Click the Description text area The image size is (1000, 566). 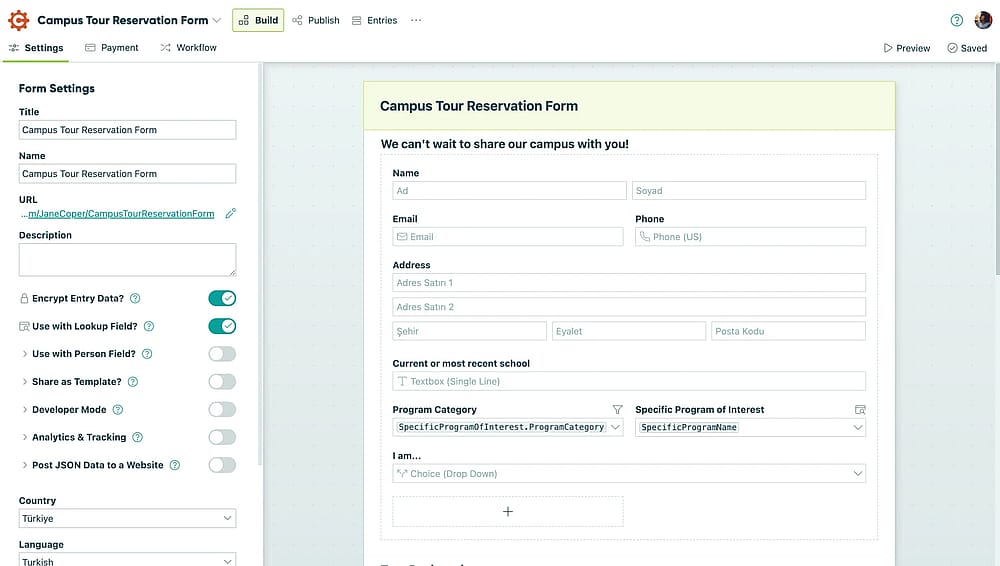tap(128, 260)
